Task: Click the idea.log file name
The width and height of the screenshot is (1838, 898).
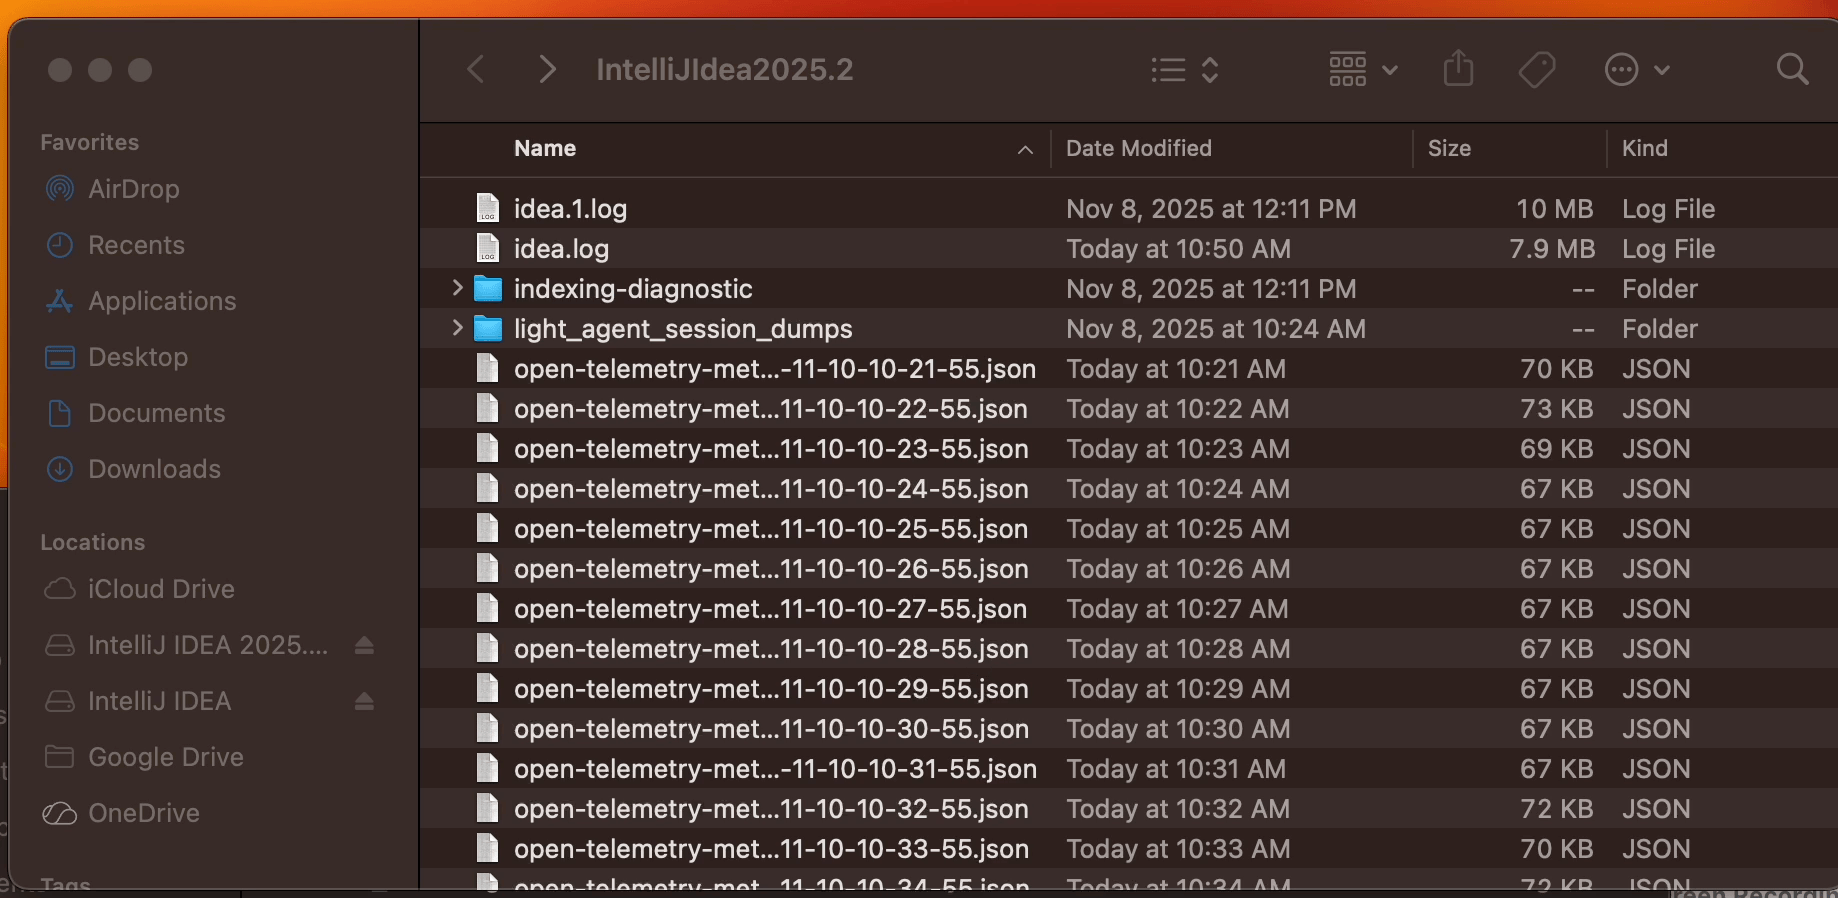Action: point(561,249)
